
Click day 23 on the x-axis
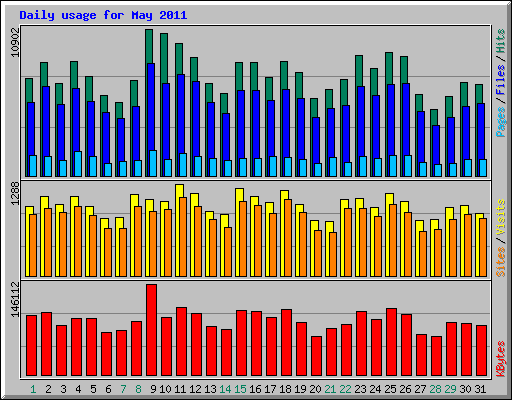360,389
